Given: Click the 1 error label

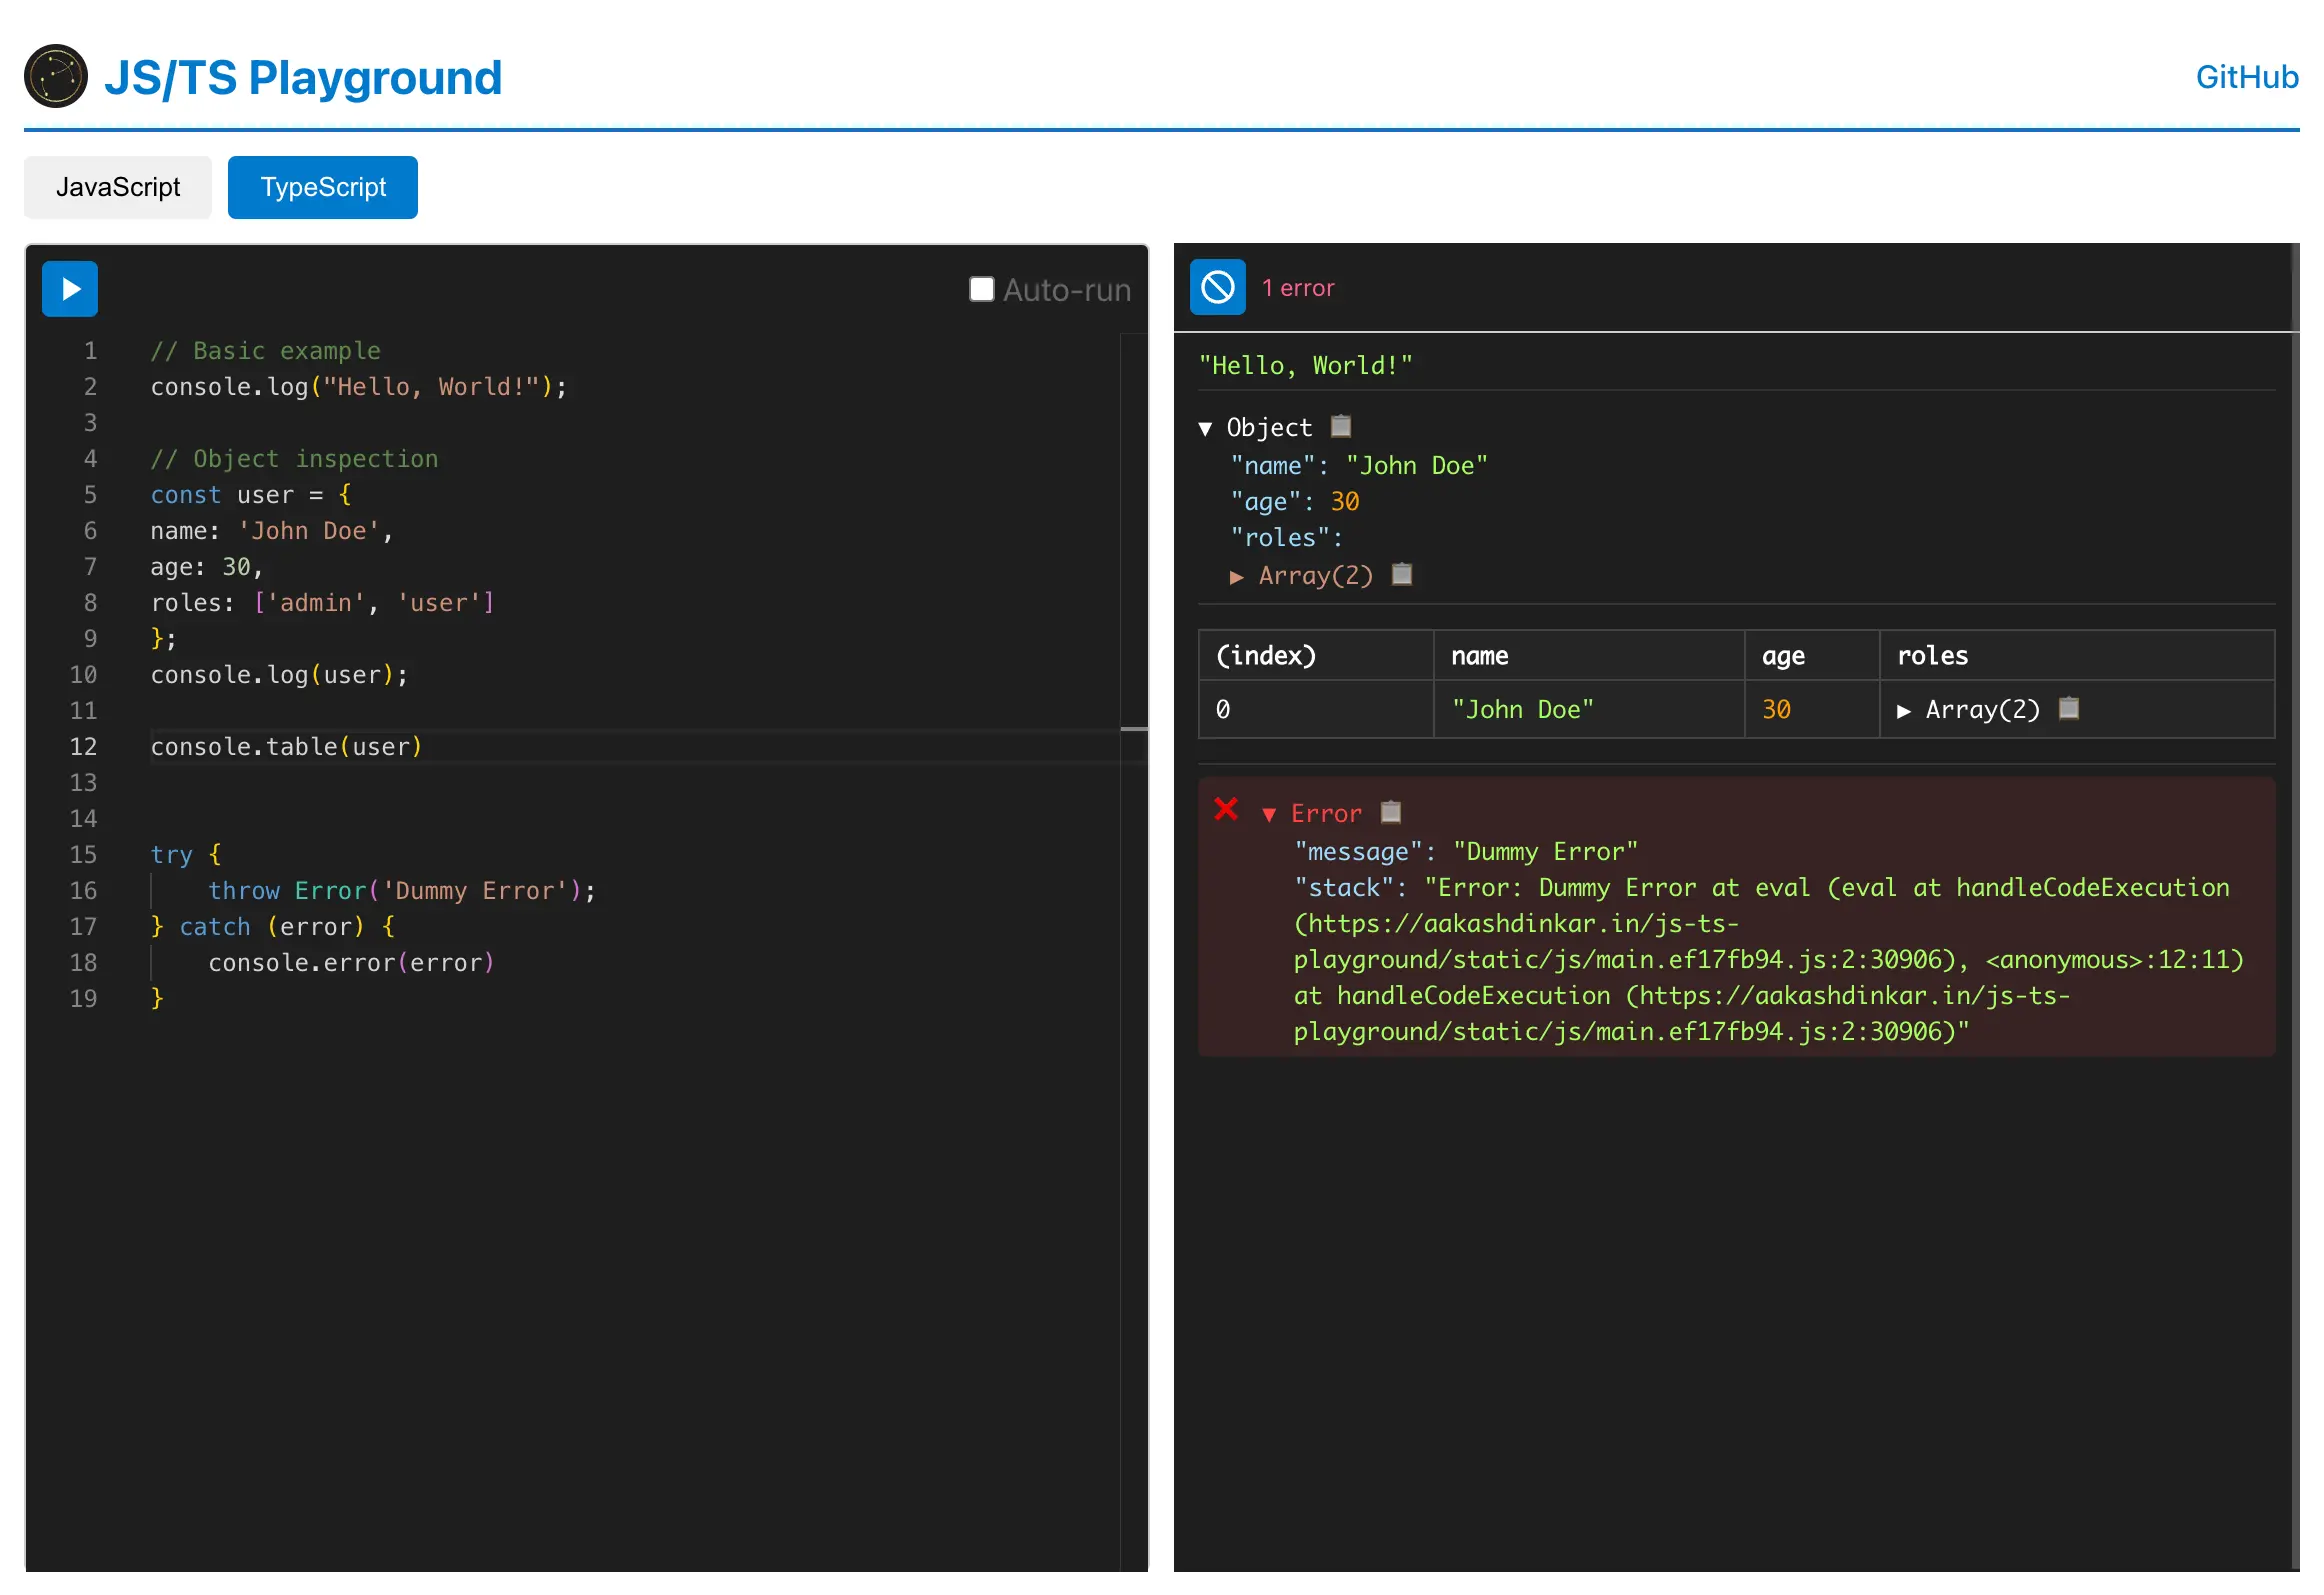Looking at the screenshot, I should (x=1298, y=288).
